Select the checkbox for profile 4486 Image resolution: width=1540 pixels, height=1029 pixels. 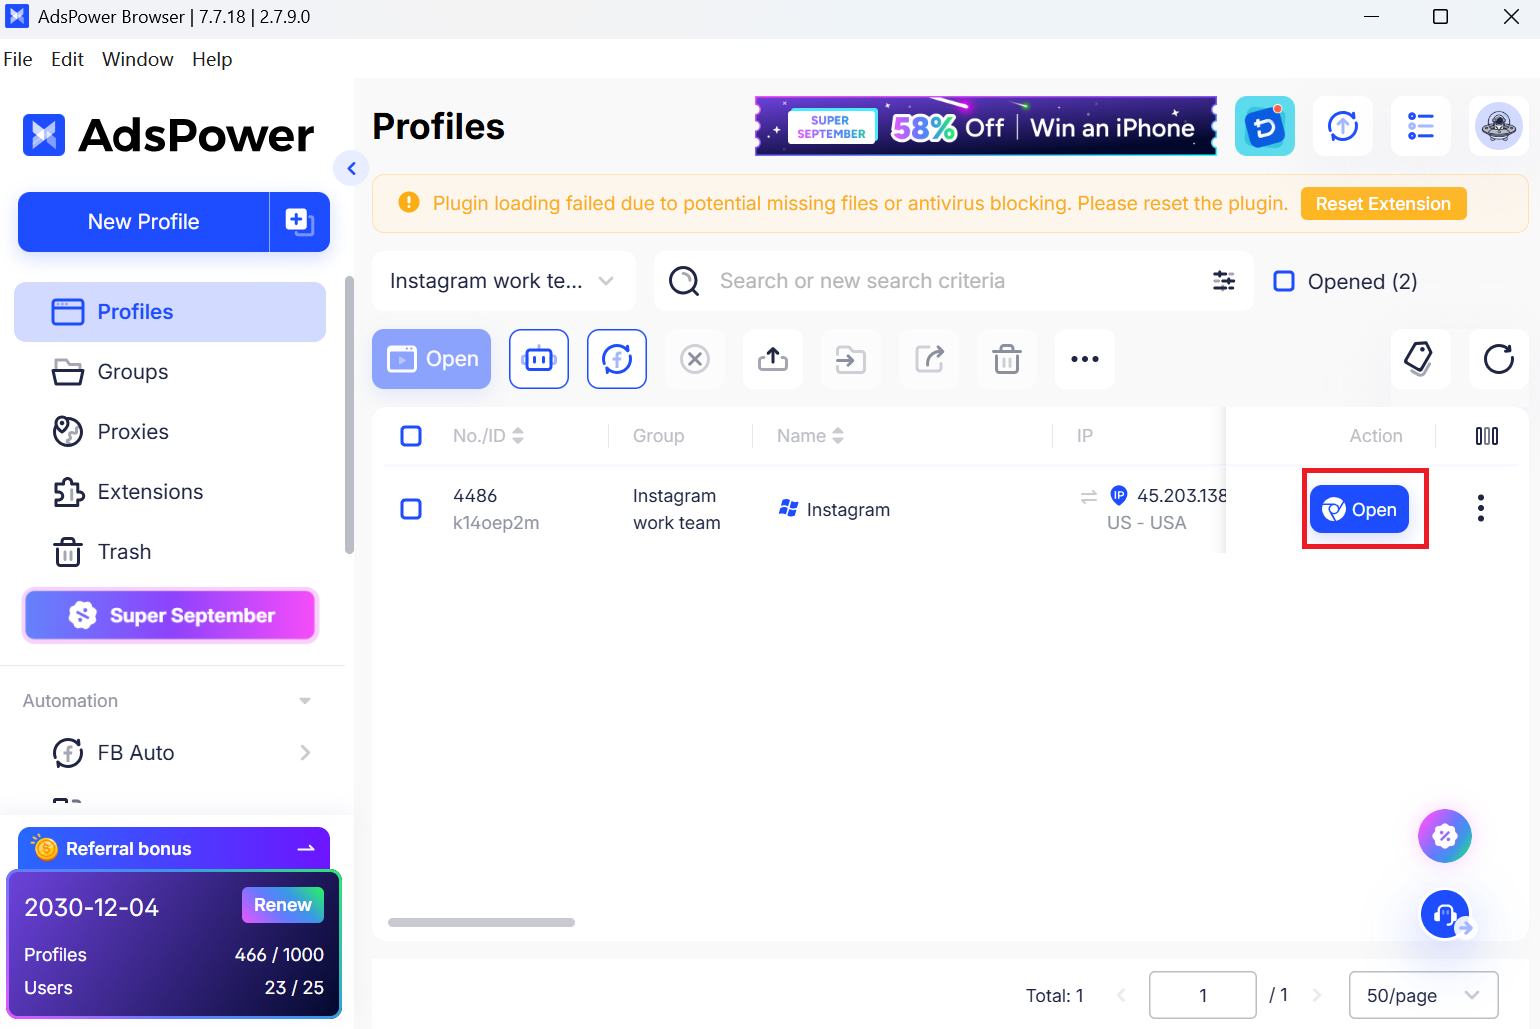[x=411, y=509]
